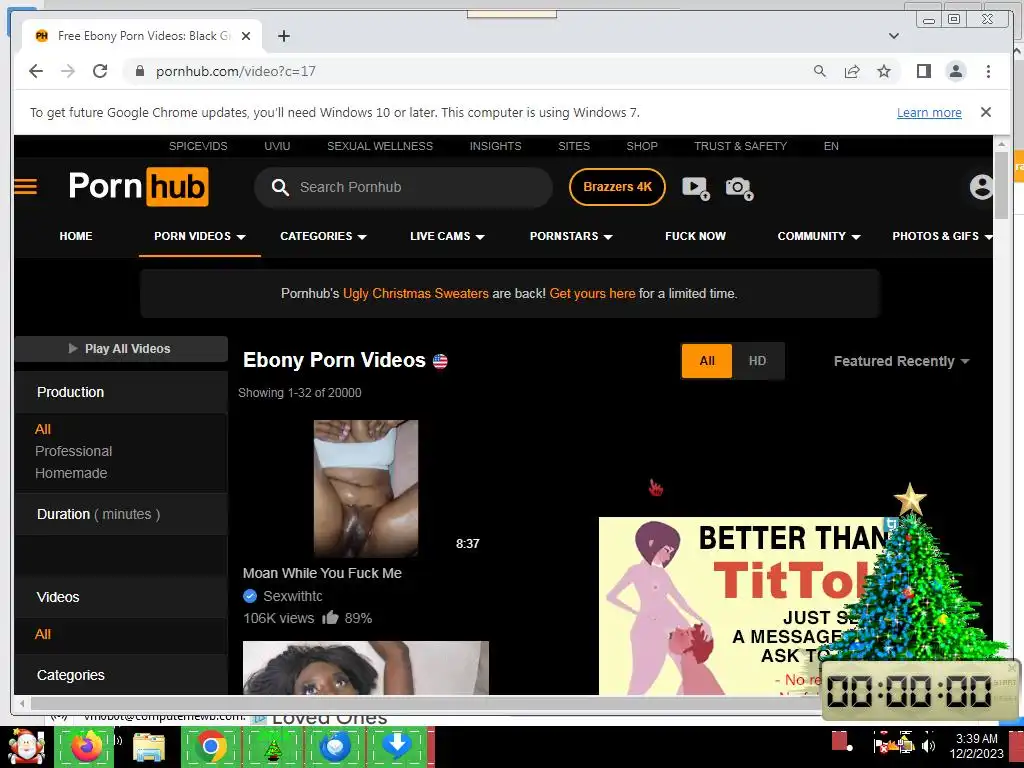
Task: Click the volume speaker icon in the system tray
Action: [928, 746]
